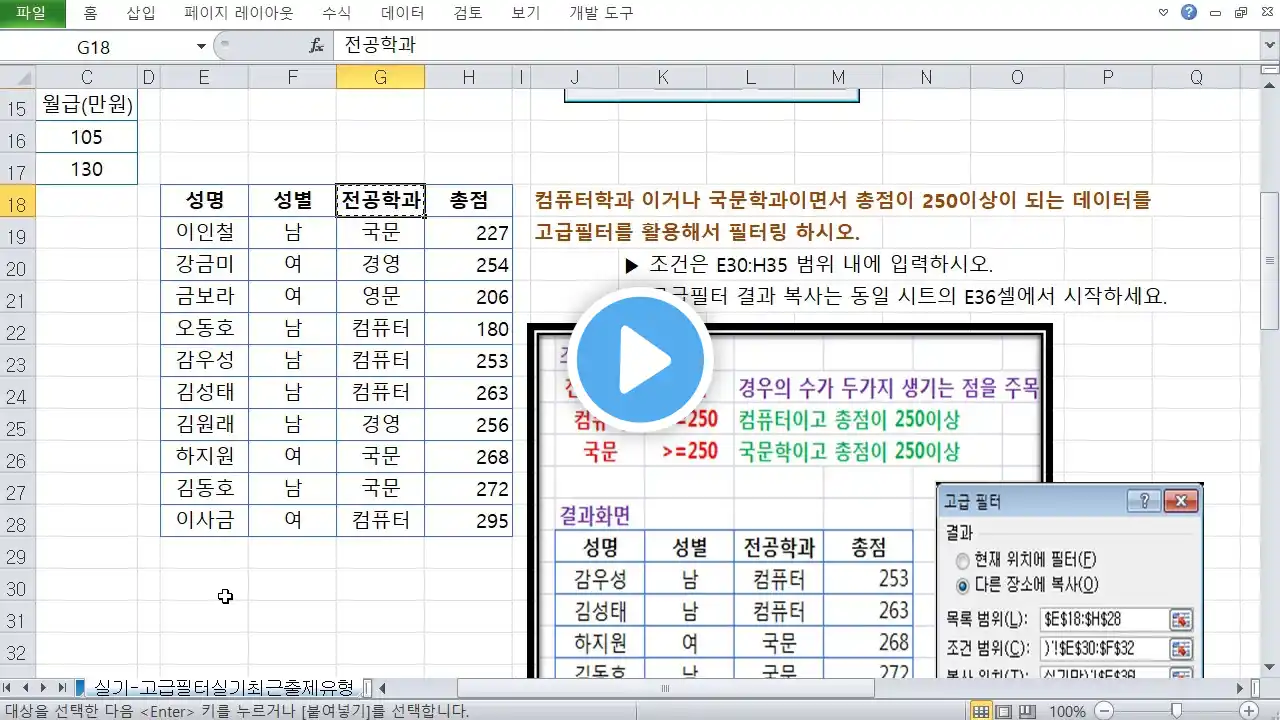Open the 파일 (File) tab
This screenshot has width=1280, height=720.
(31, 13)
